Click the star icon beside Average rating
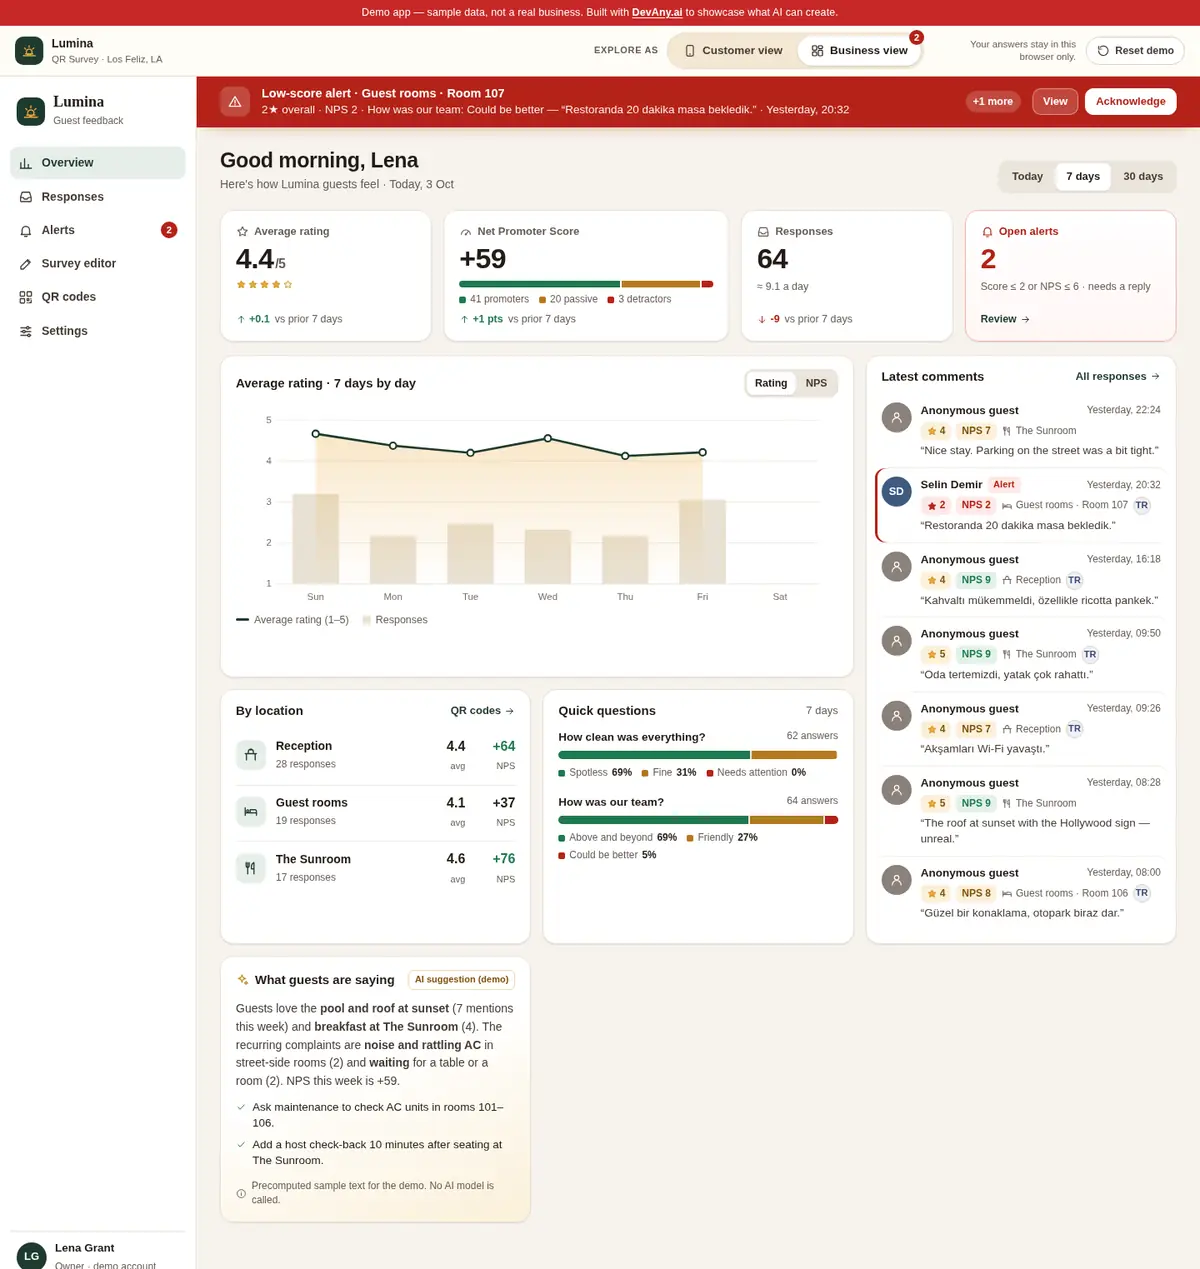Viewport: 1200px width, 1269px height. 242,232
